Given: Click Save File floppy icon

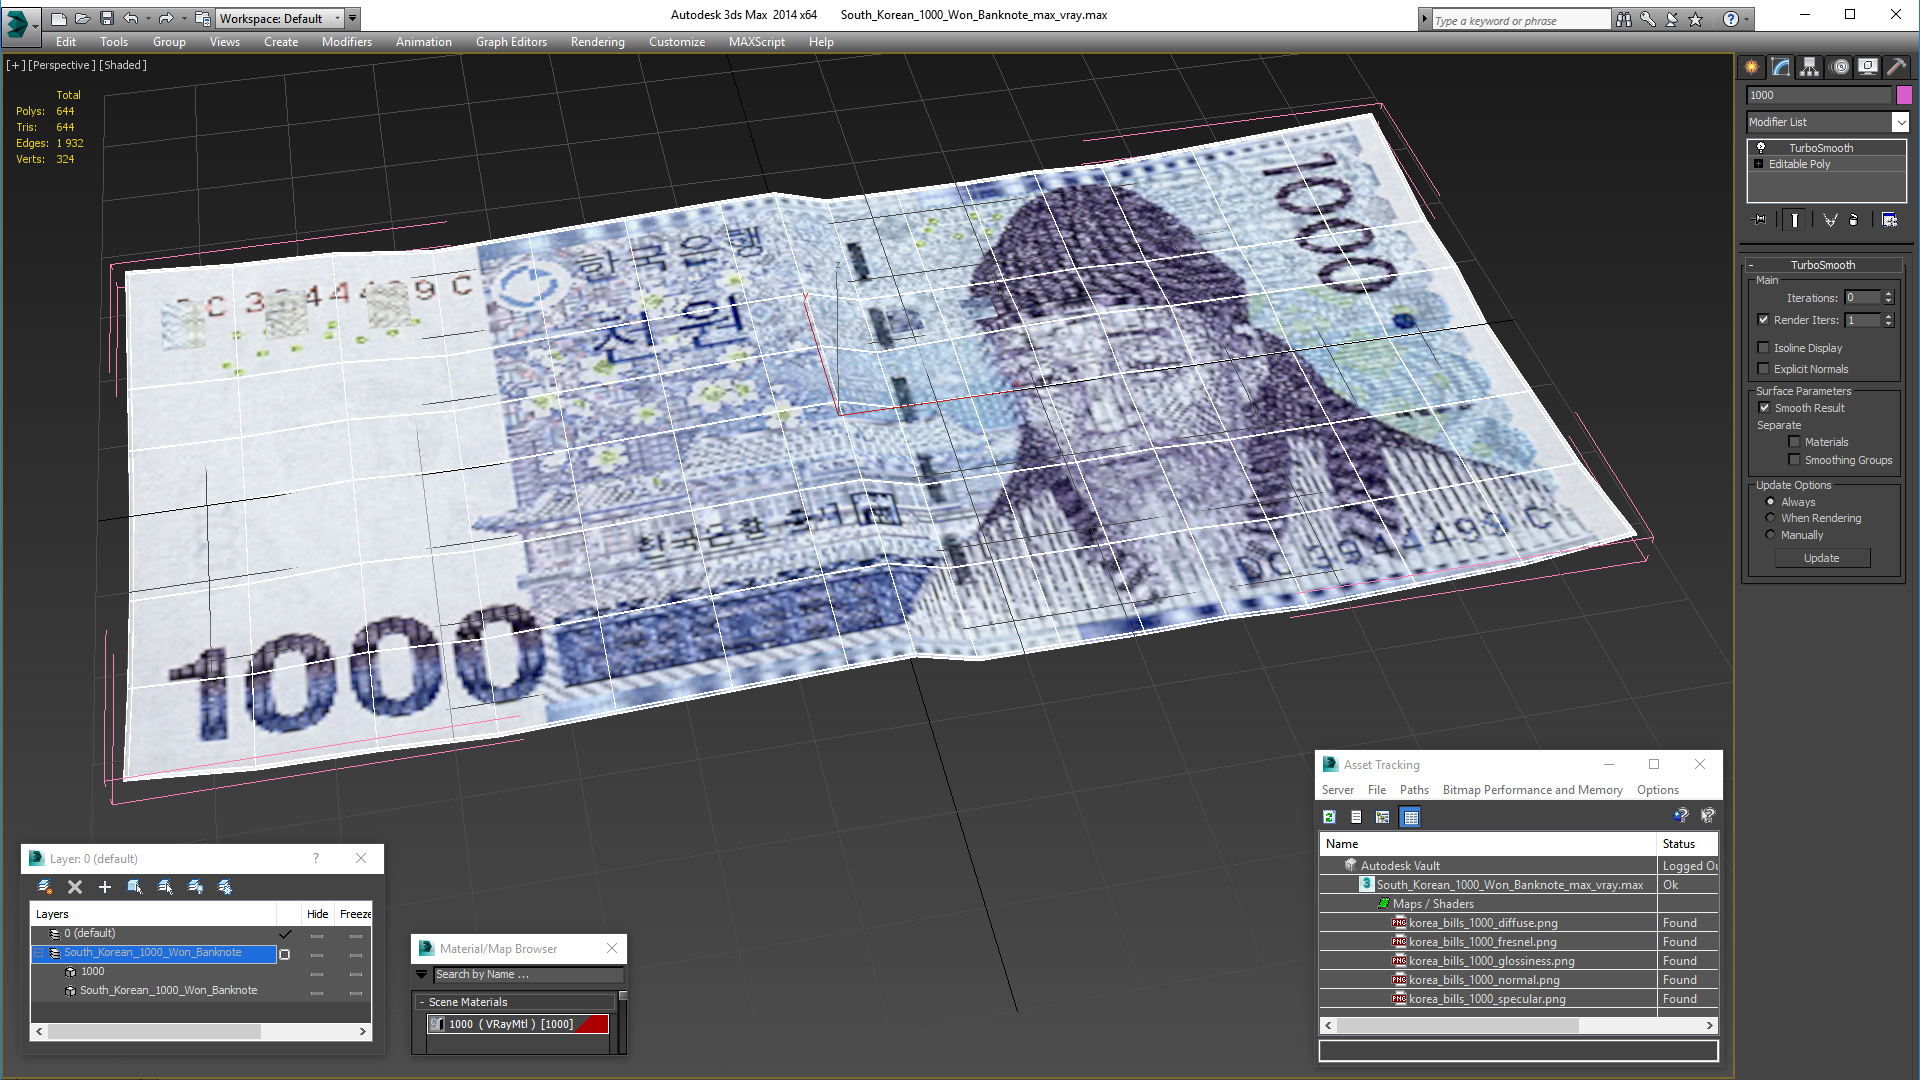Looking at the screenshot, I should coord(107,18).
